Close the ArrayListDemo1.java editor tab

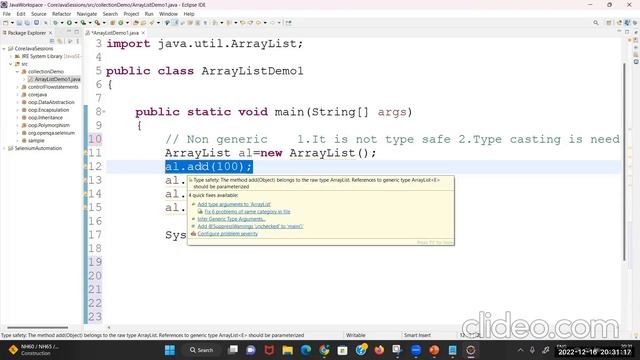pyautogui.click(x=143, y=33)
